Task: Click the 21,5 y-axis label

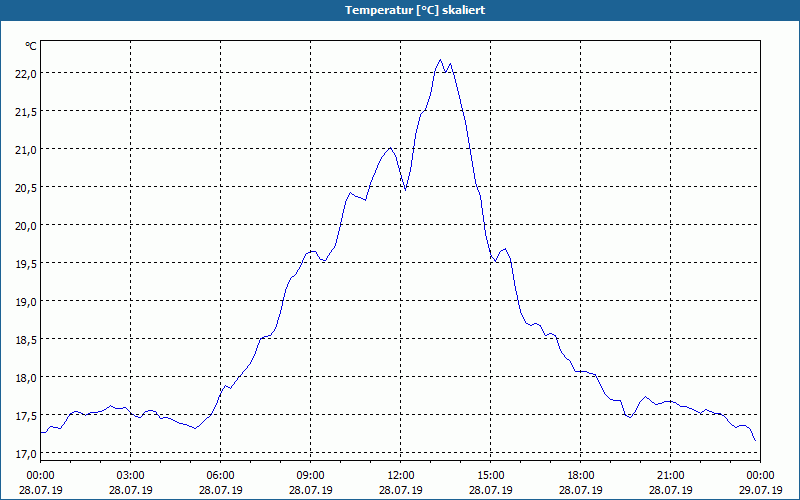Action: (x=26, y=112)
